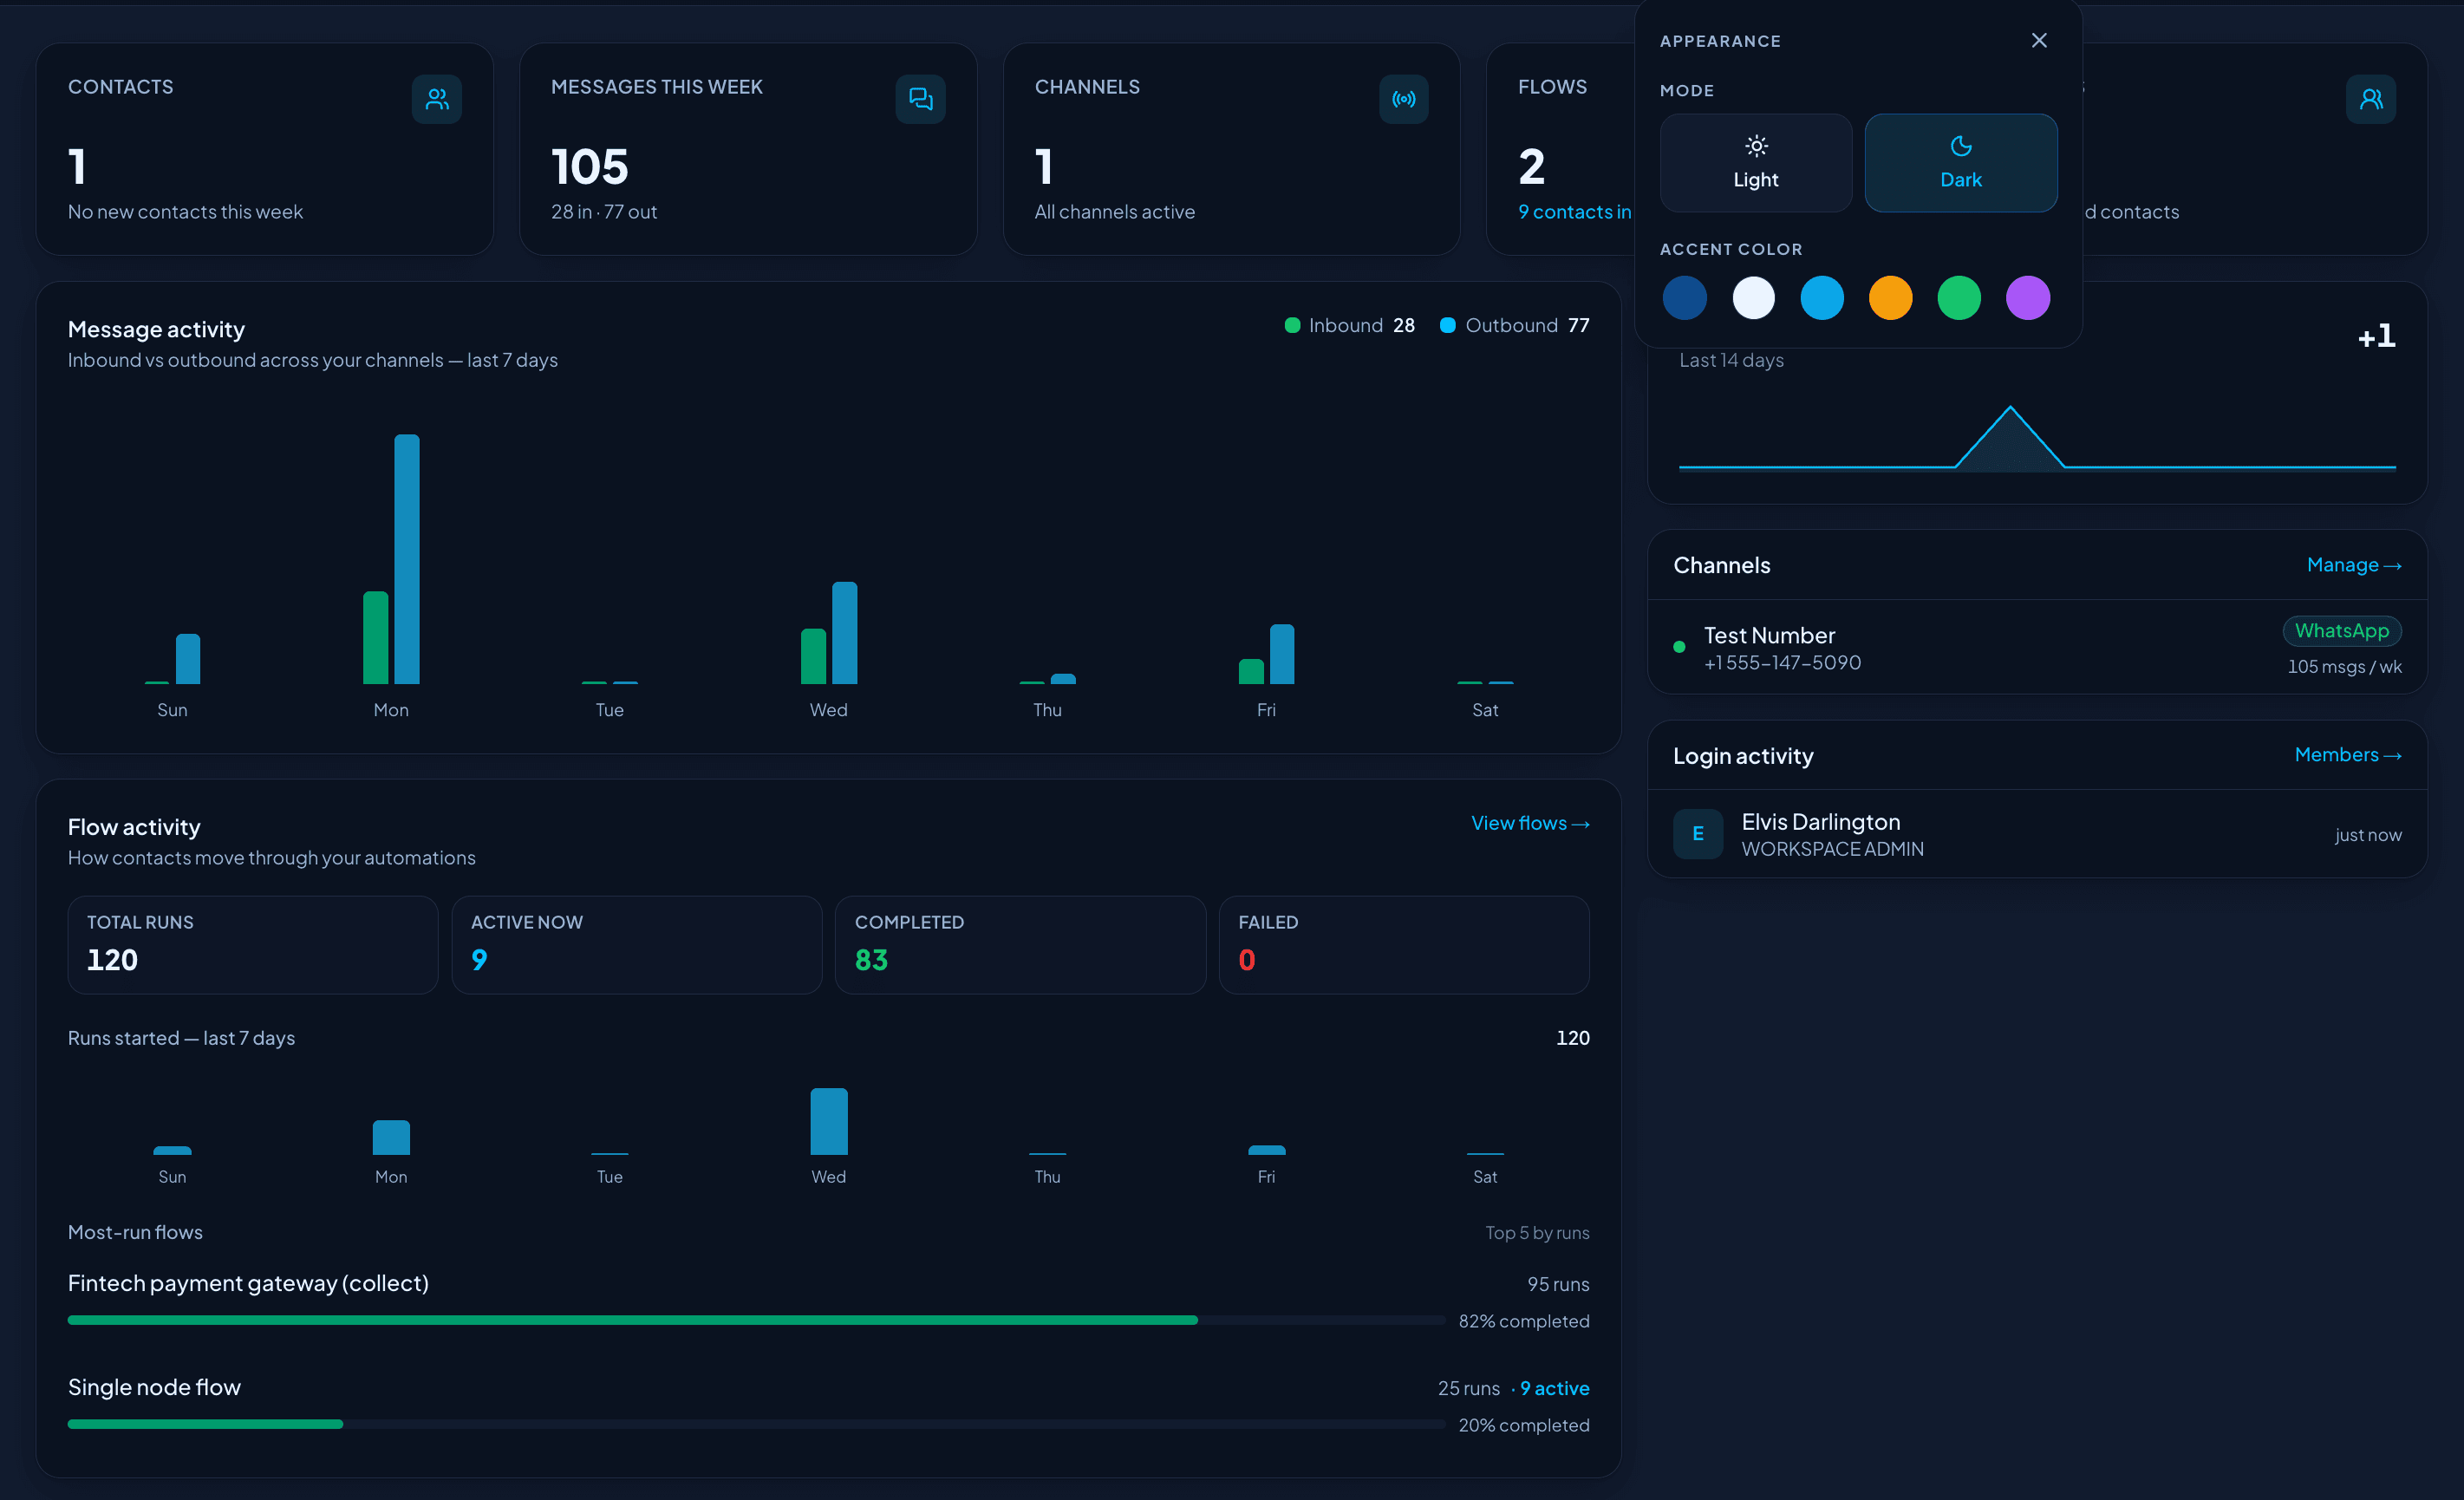Click the Wednesday bar in Runs started chart

[829, 1121]
